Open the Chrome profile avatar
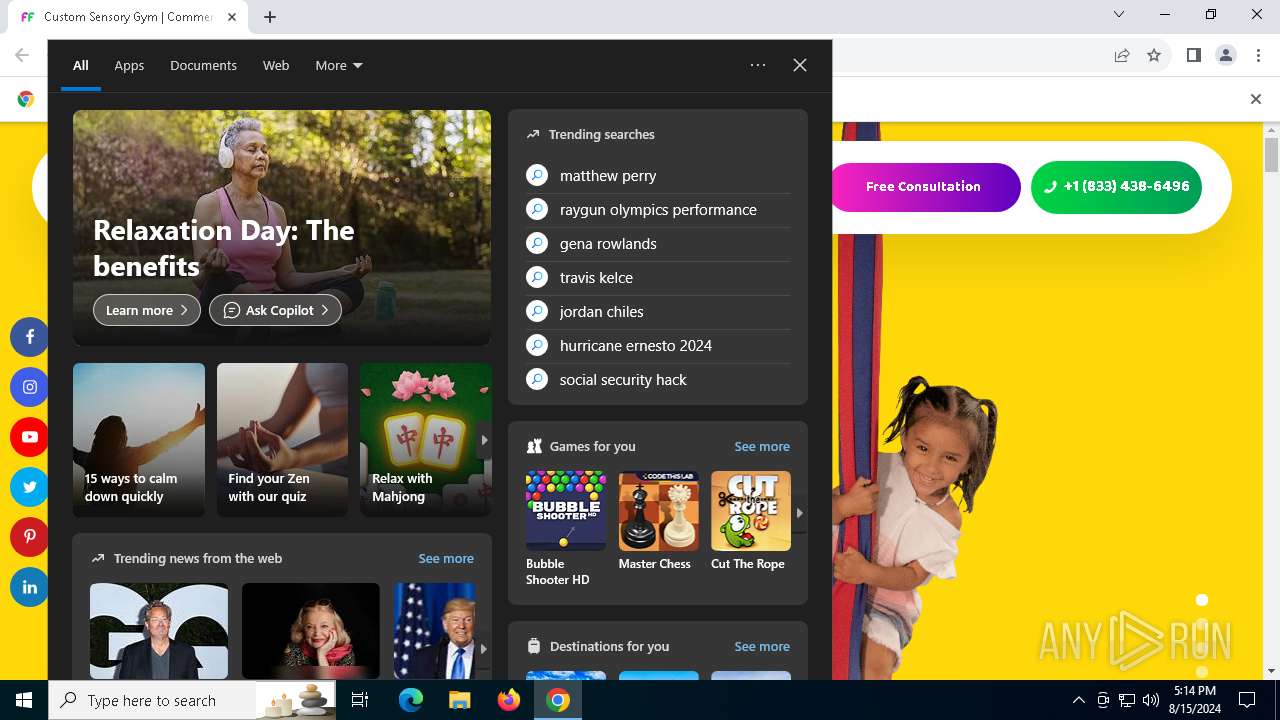The height and width of the screenshot is (720, 1280). pyautogui.click(x=1226, y=56)
